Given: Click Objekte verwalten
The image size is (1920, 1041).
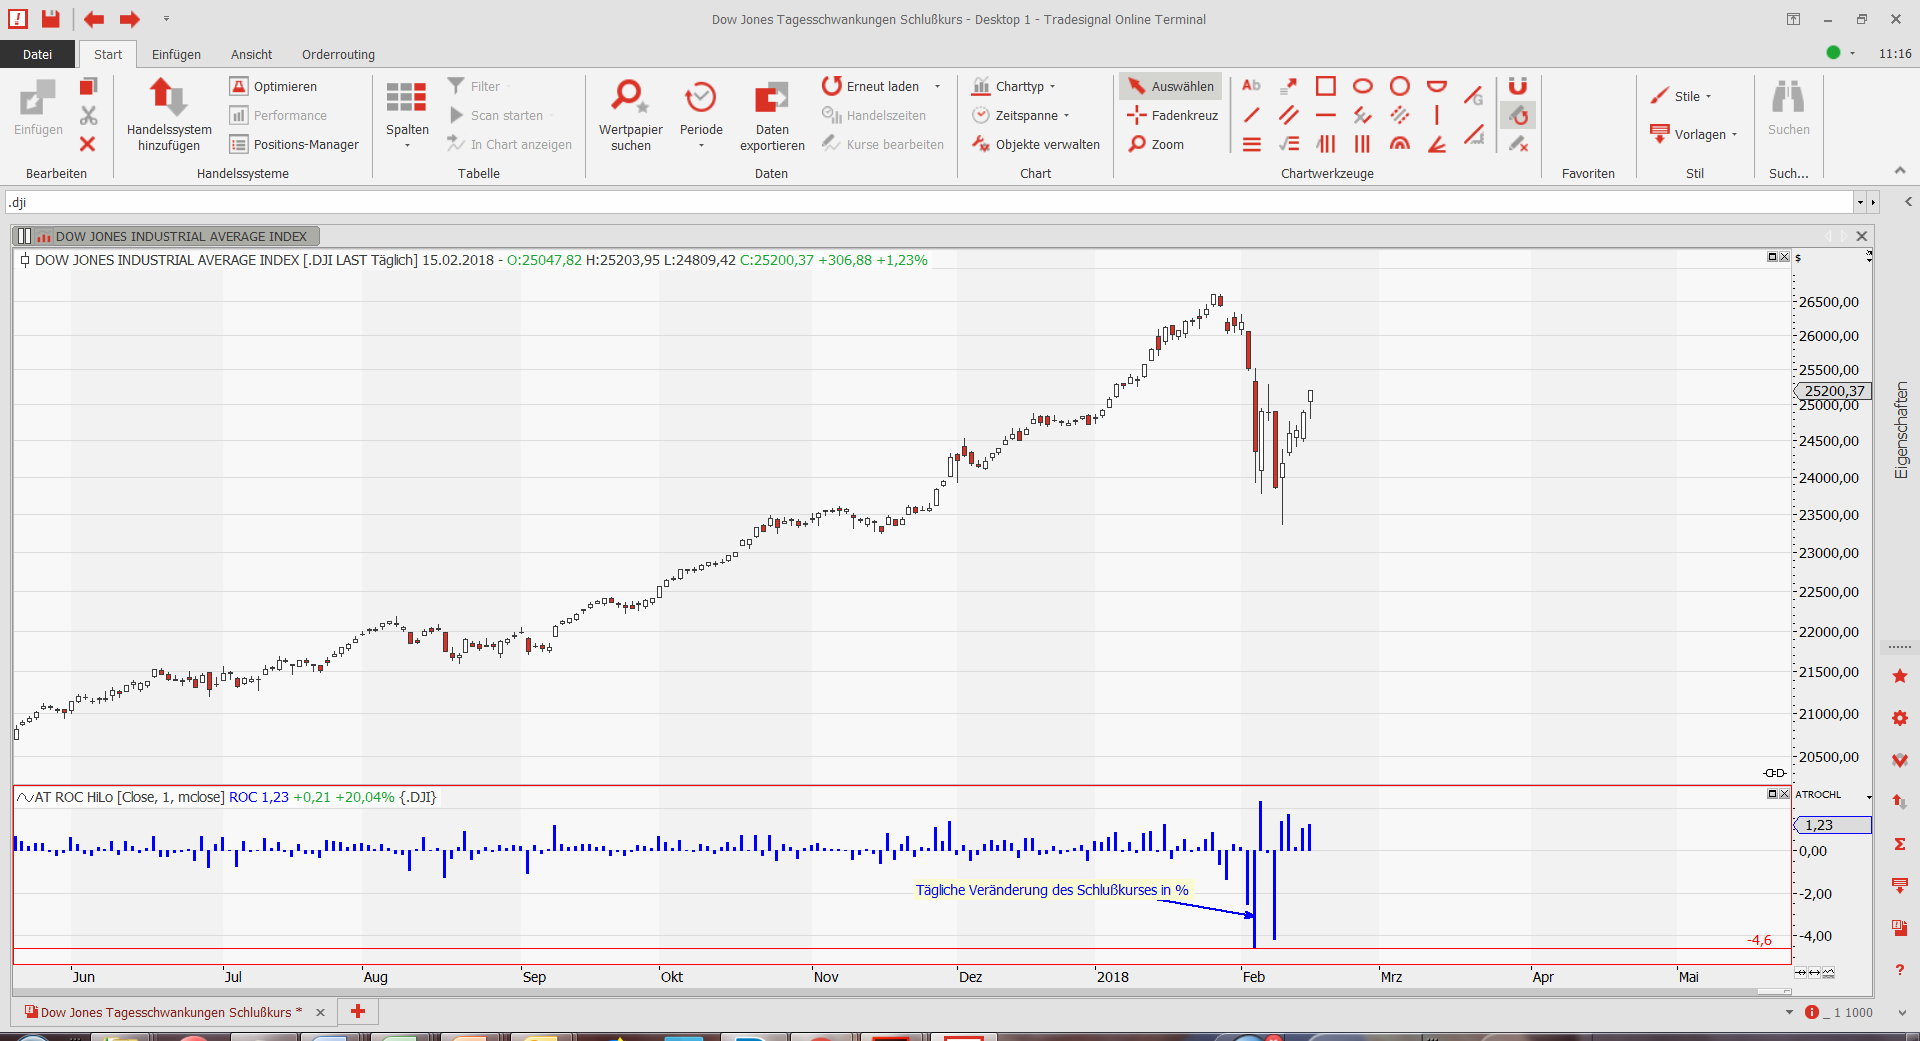Looking at the screenshot, I should click(x=1036, y=145).
